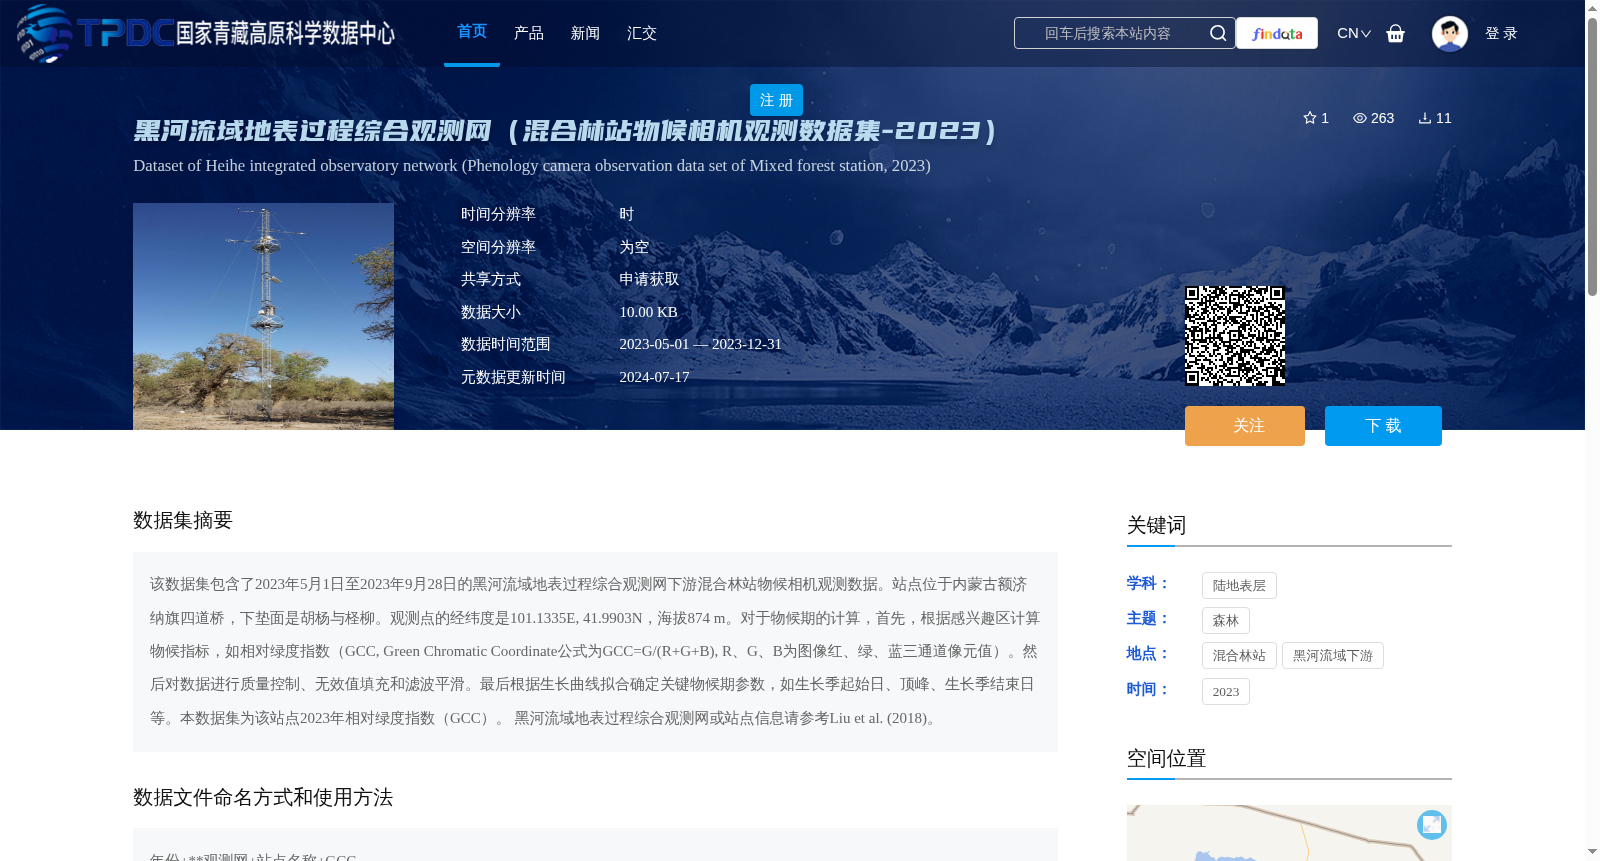Click the 注册 button
The height and width of the screenshot is (861, 1600).
coord(776,100)
